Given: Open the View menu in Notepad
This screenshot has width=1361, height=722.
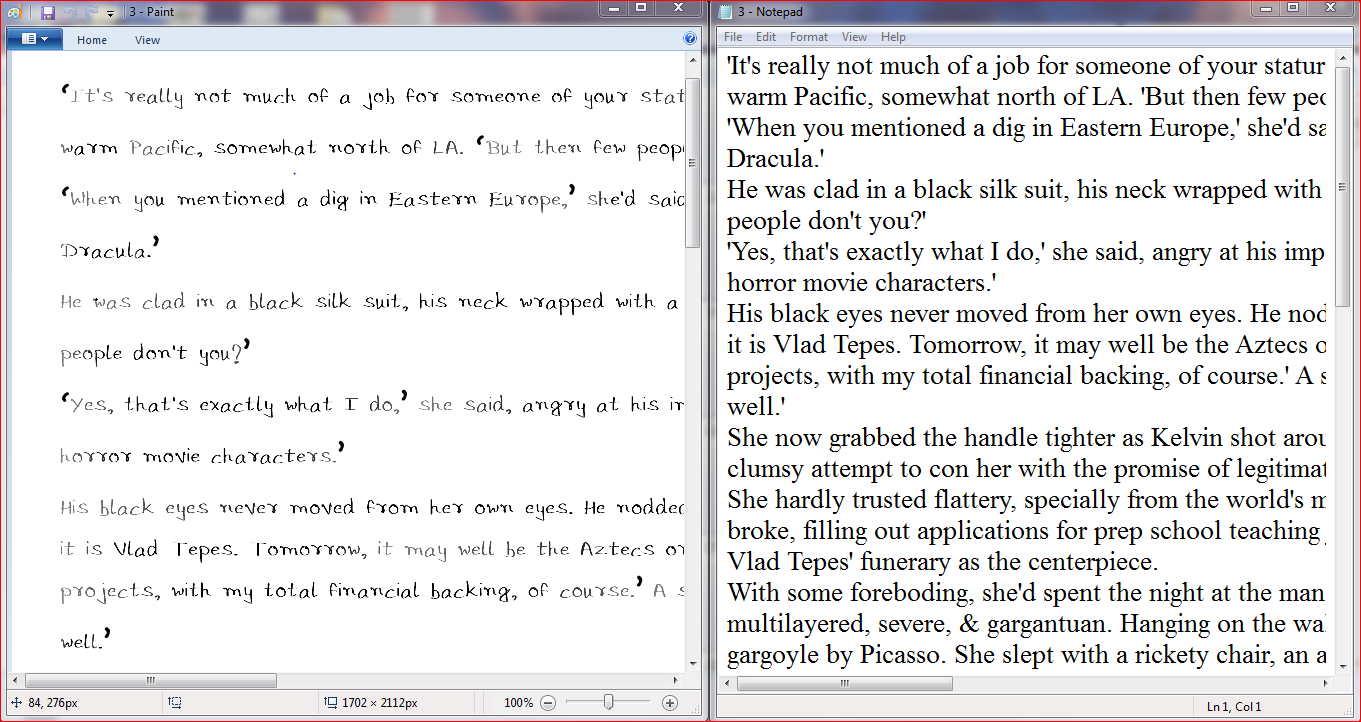Looking at the screenshot, I should (x=854, y=37).
